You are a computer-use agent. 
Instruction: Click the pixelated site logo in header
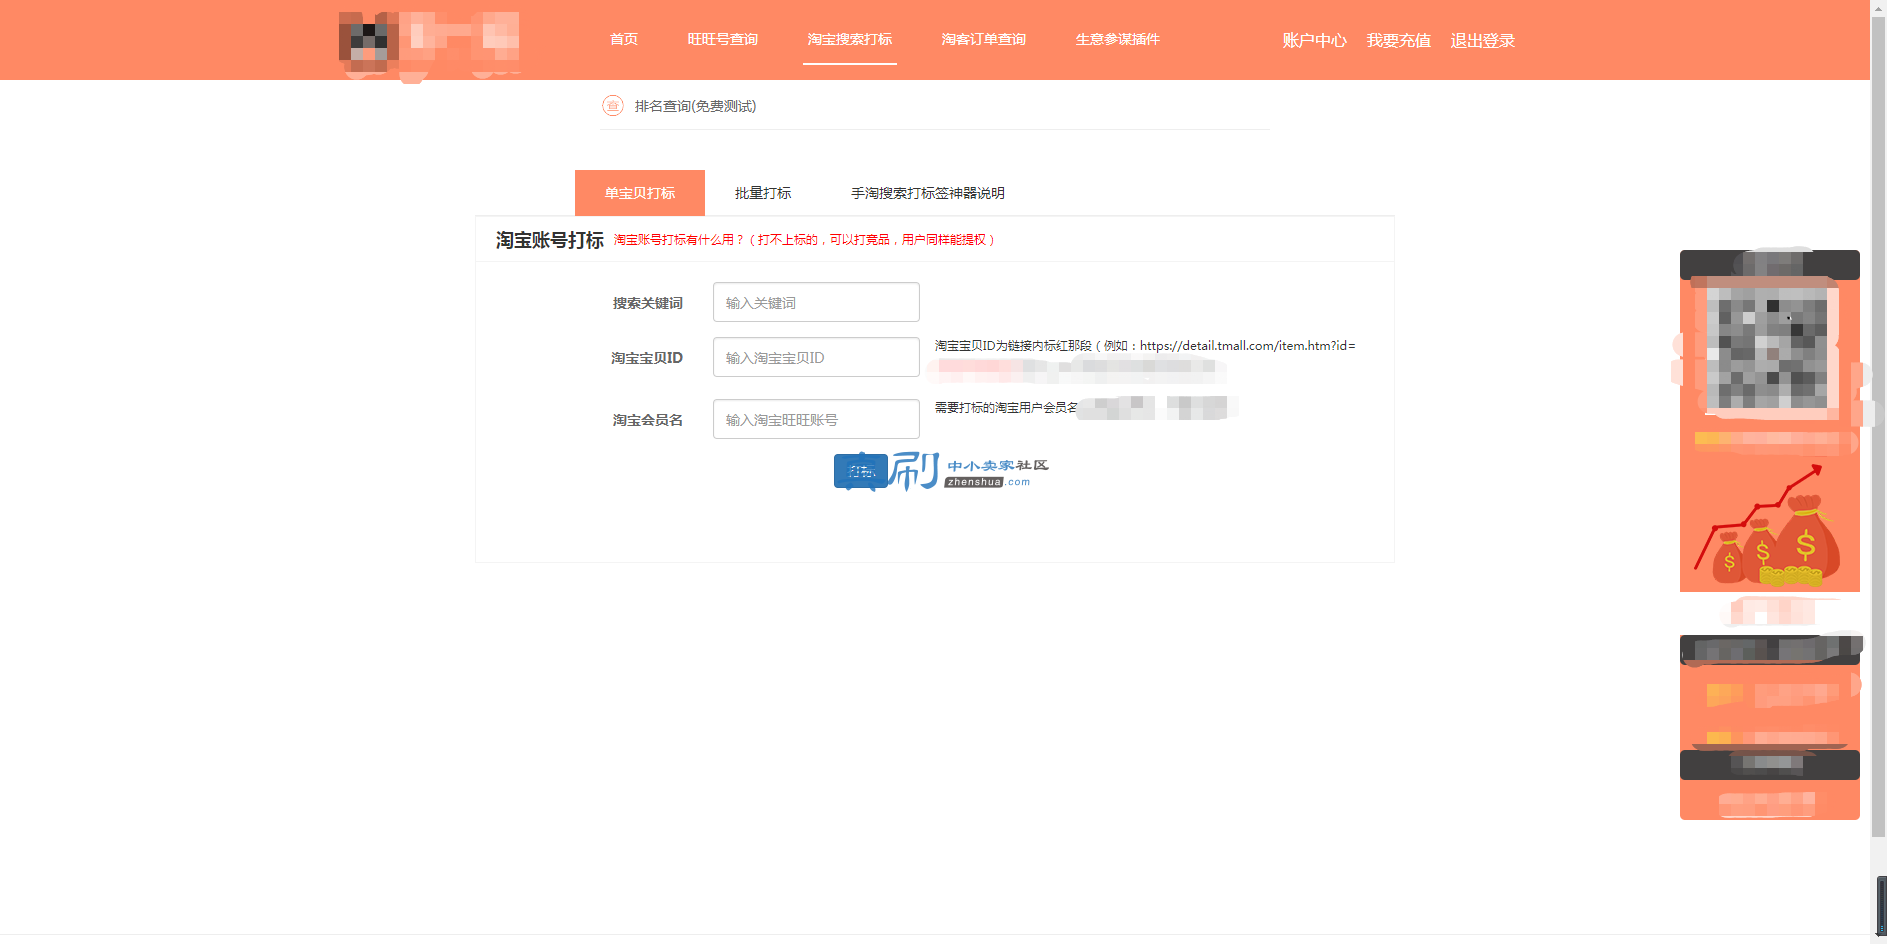point(429,43)
